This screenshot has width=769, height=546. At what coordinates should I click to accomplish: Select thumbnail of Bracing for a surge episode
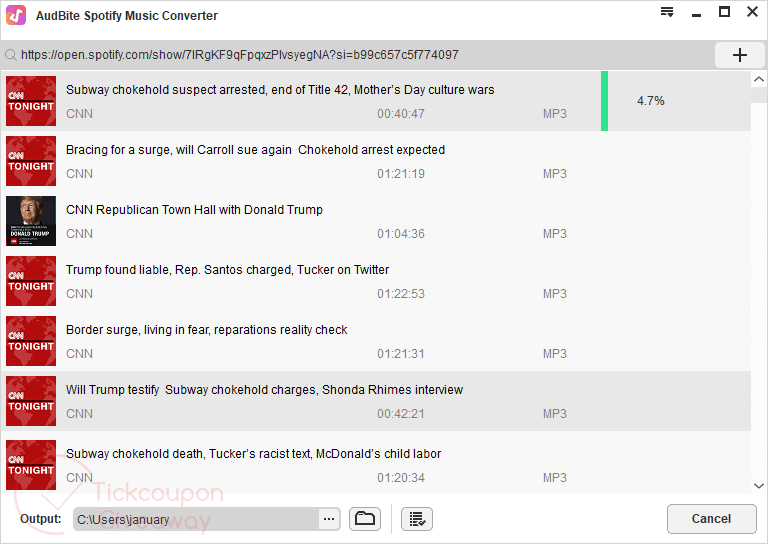pos(31,161)
